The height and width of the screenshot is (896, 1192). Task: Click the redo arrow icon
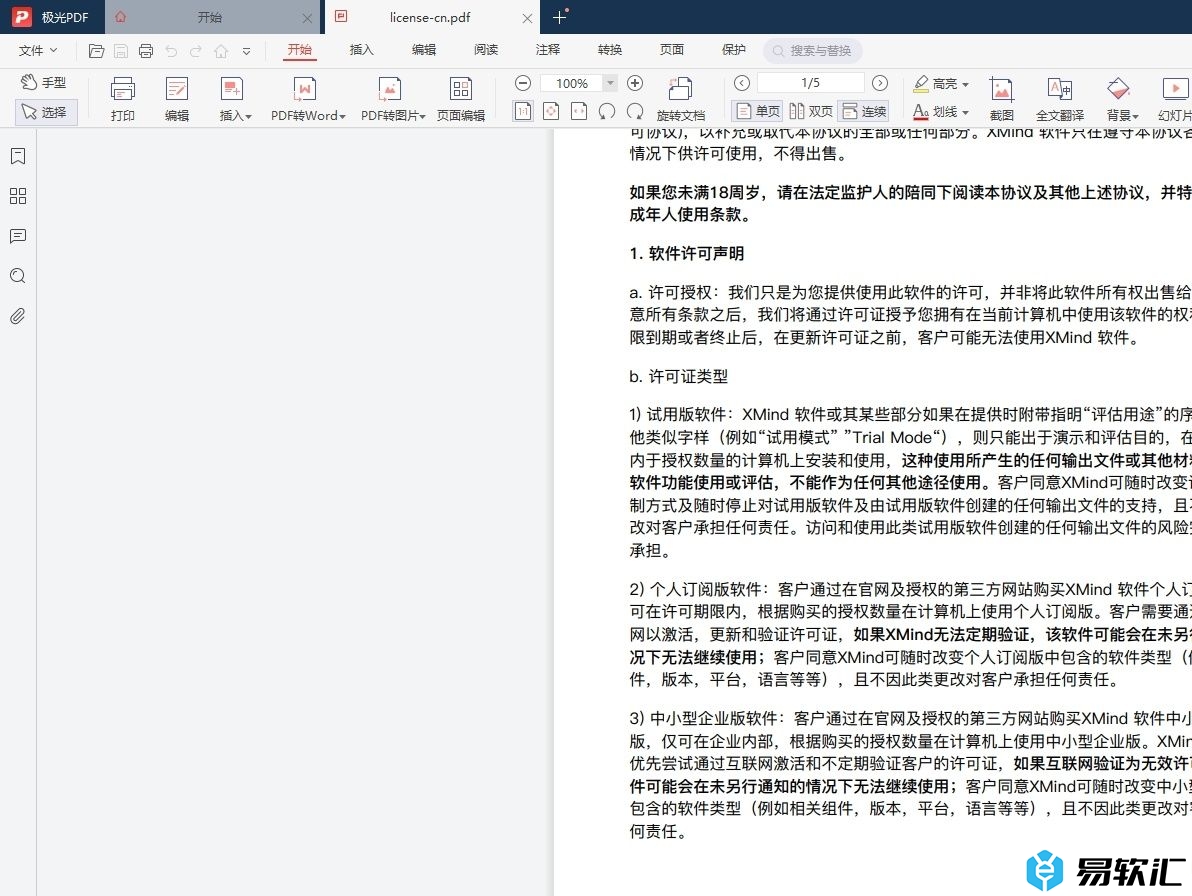195,51
